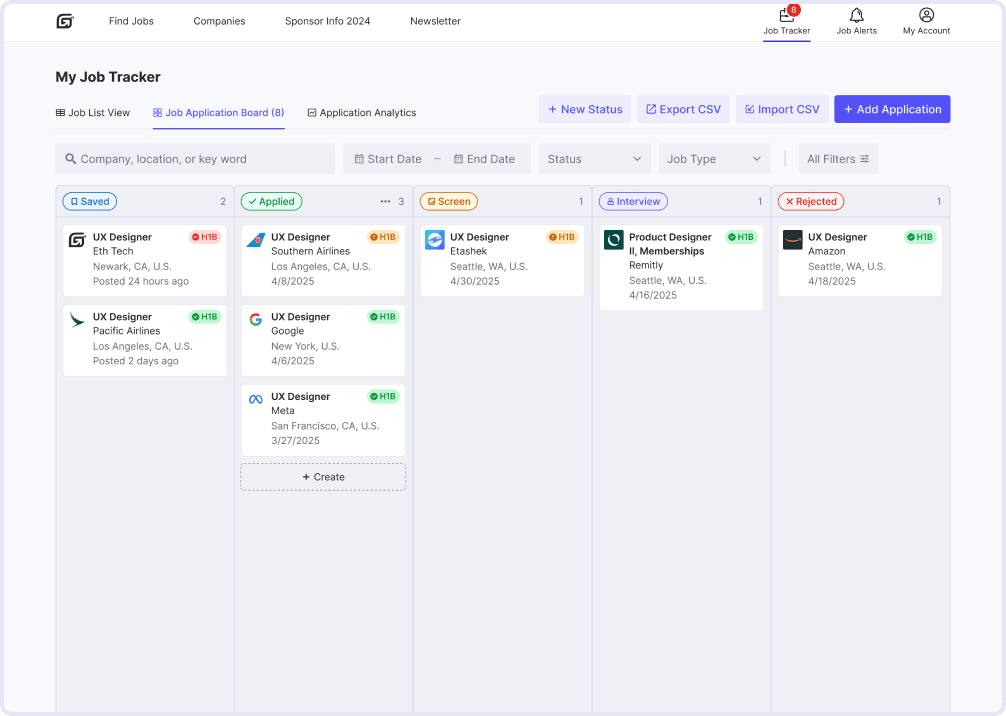The width and height of the screenshot is (1006, 716).
Task: Click the Rejected status tag
Action: 811,201
